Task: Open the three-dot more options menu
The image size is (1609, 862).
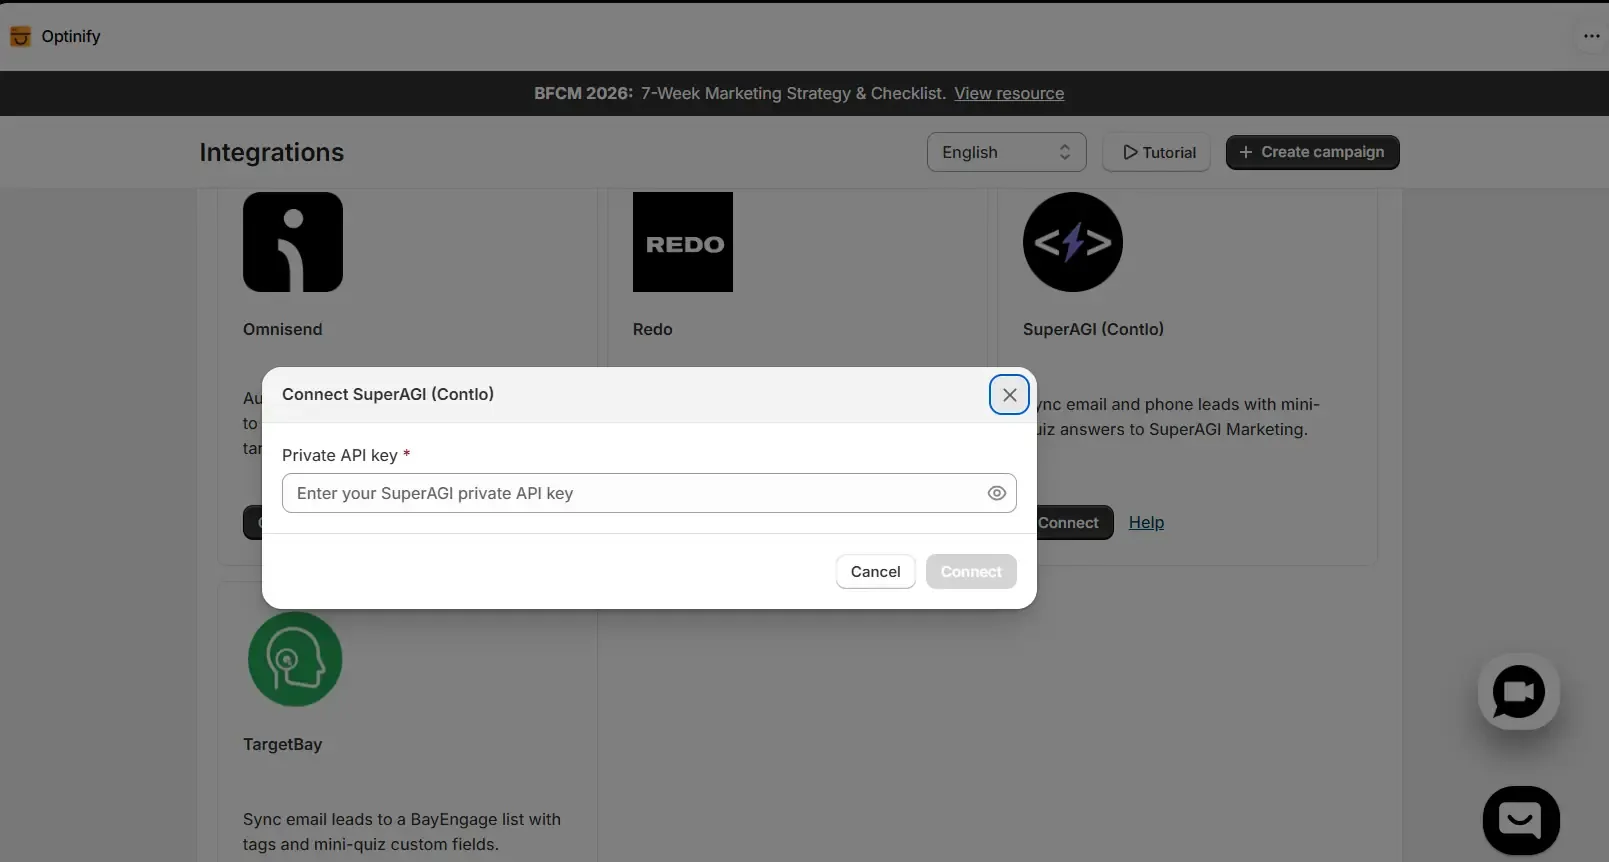Action: 1592,36
